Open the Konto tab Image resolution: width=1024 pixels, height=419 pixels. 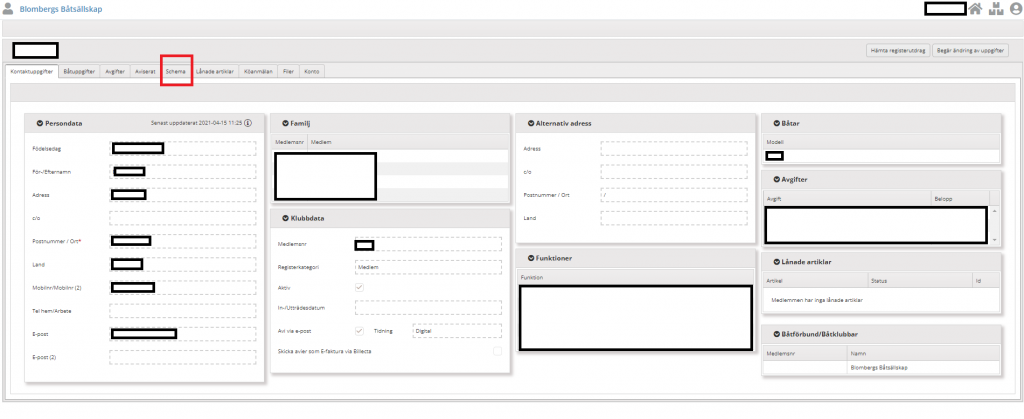coord(310,72)
